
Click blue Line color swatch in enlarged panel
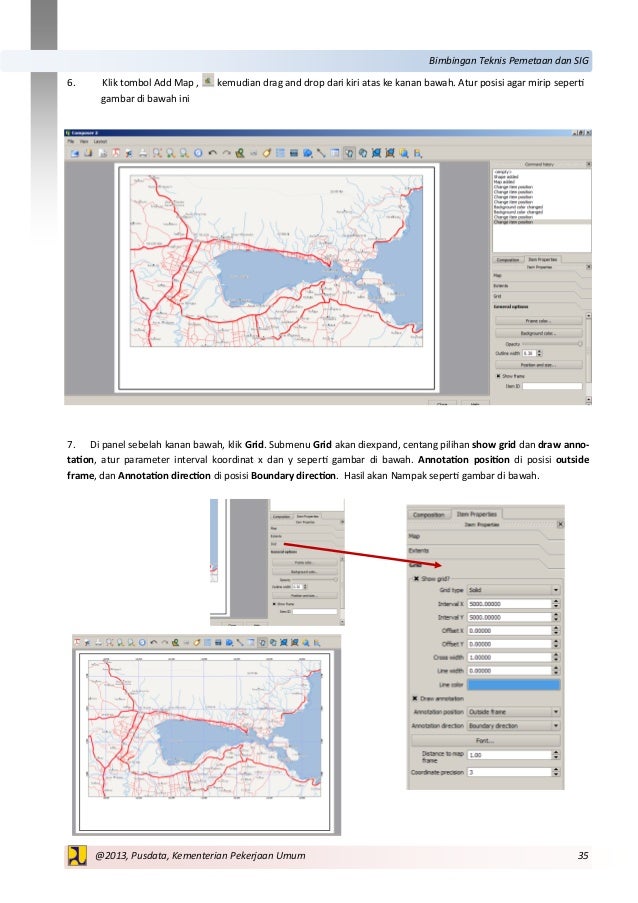click(513, 685)
